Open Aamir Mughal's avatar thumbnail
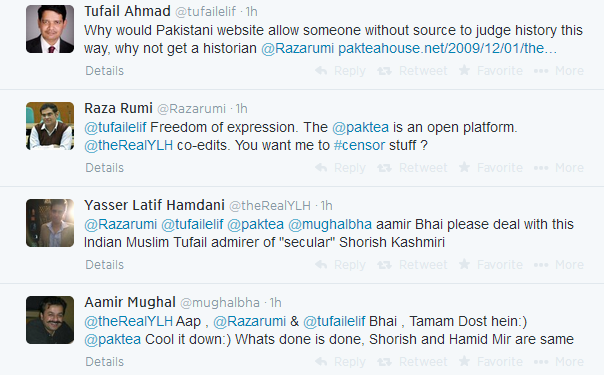This screenshot has width=604, height=375. tap(50, 320)
